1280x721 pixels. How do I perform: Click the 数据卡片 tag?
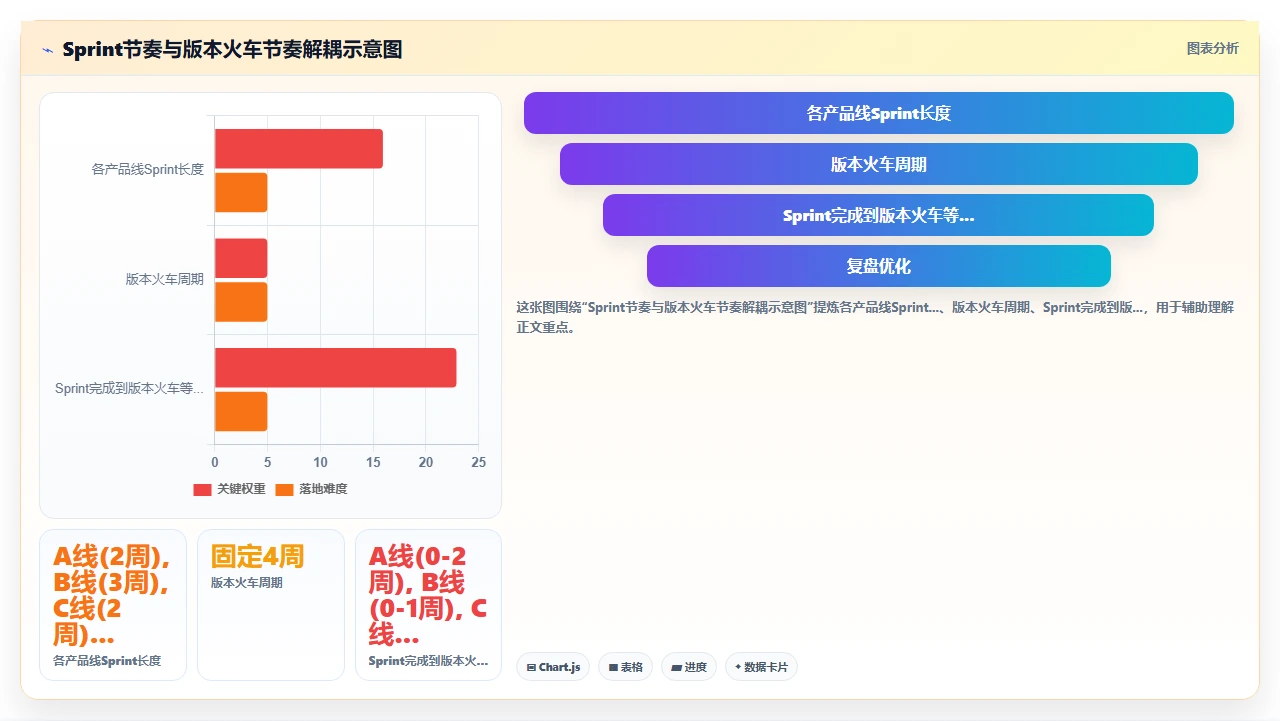click(761, 667)
